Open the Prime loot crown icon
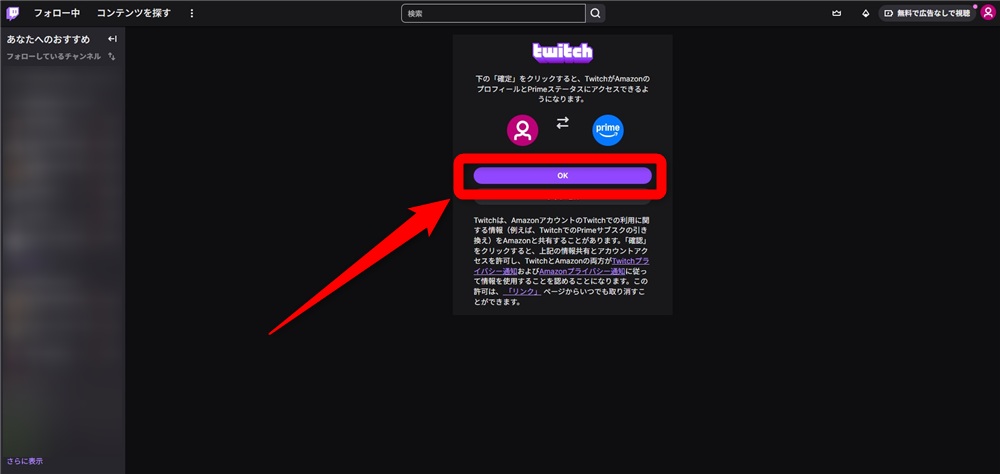 [x=837, y=13]
